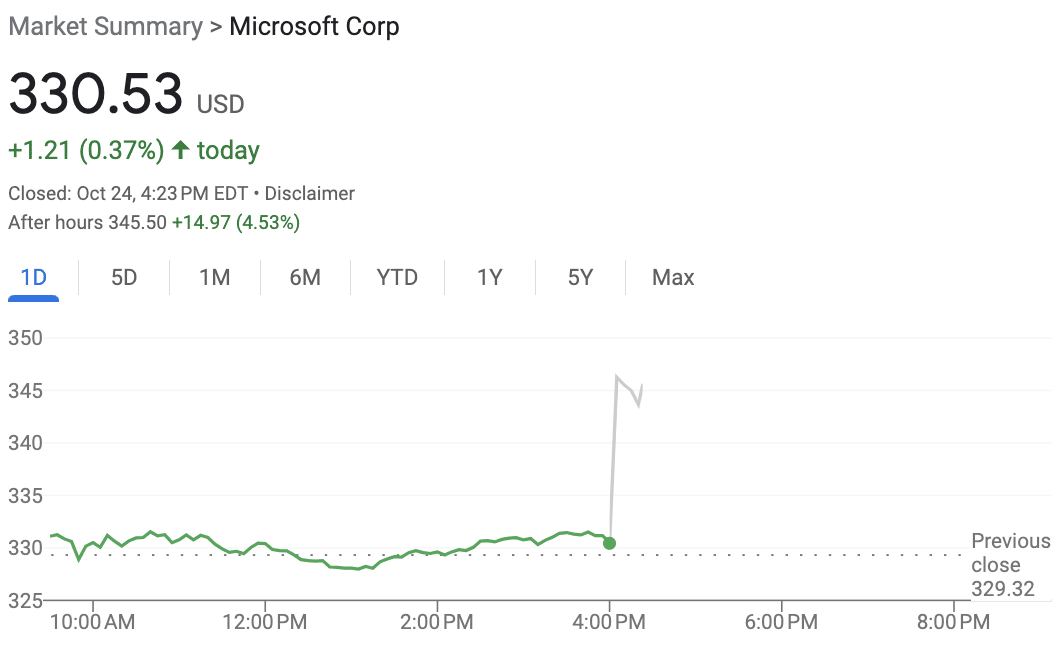Image resolution: width=1058 pixels, height=652 pixels.
Task: Show the 6M price history
Action: (305, 277)
